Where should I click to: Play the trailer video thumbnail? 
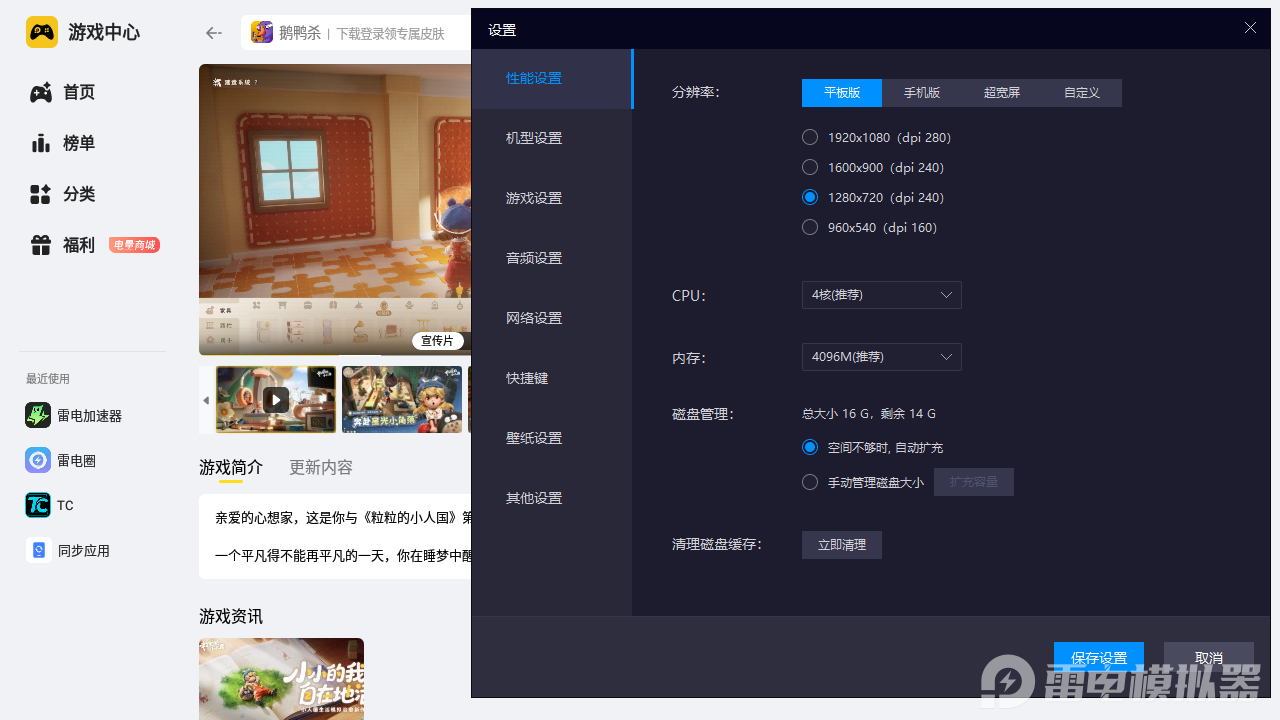click(276, 400)
